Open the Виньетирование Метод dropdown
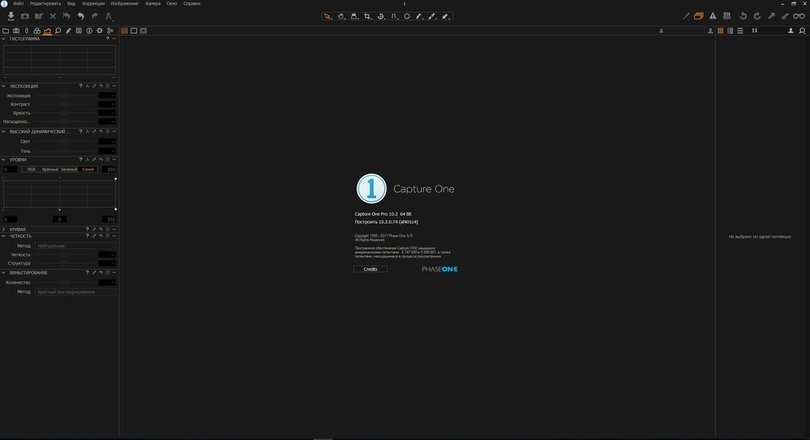This screenshot has height=440, width=810. coord(75,292)
